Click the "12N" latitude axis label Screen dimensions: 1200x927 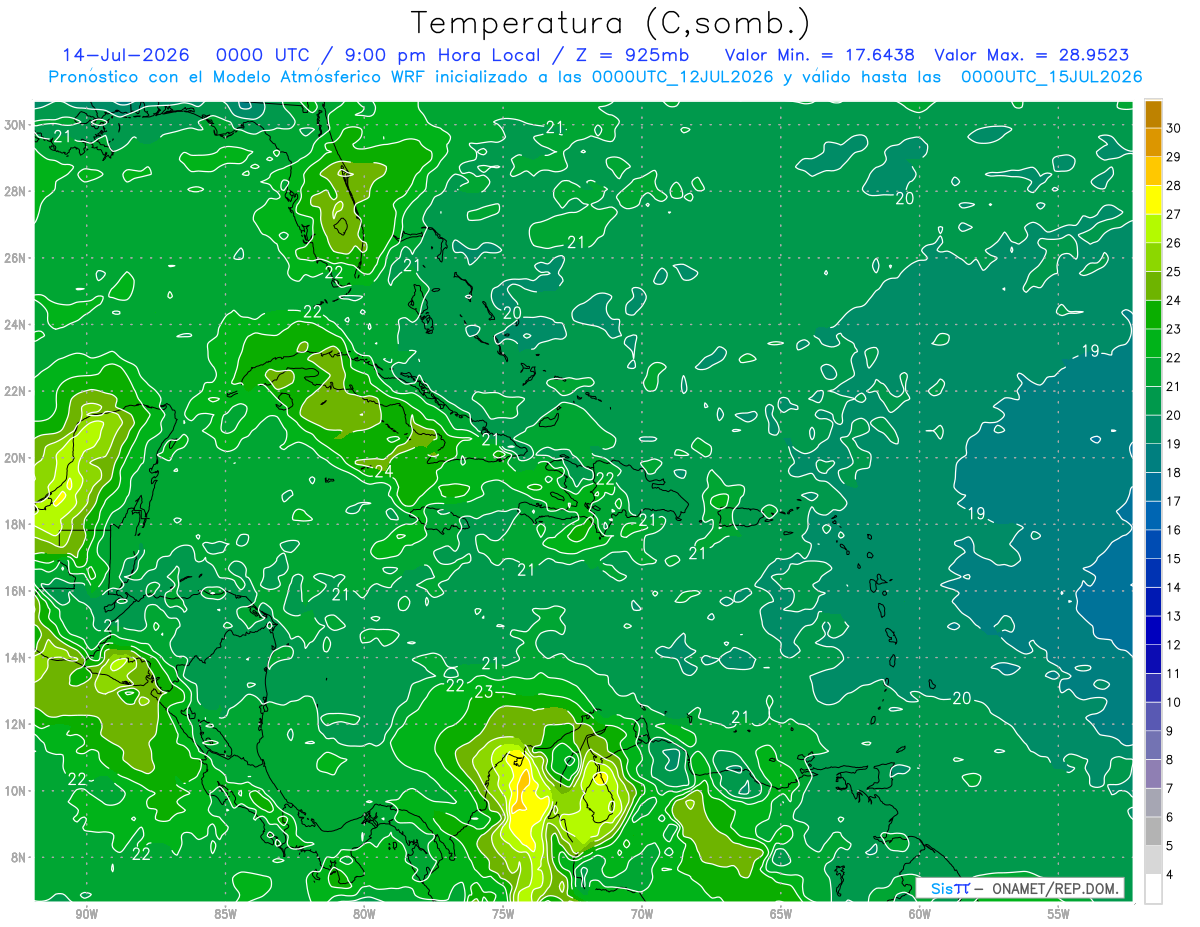pyautogui.click(x=16, y=724)
